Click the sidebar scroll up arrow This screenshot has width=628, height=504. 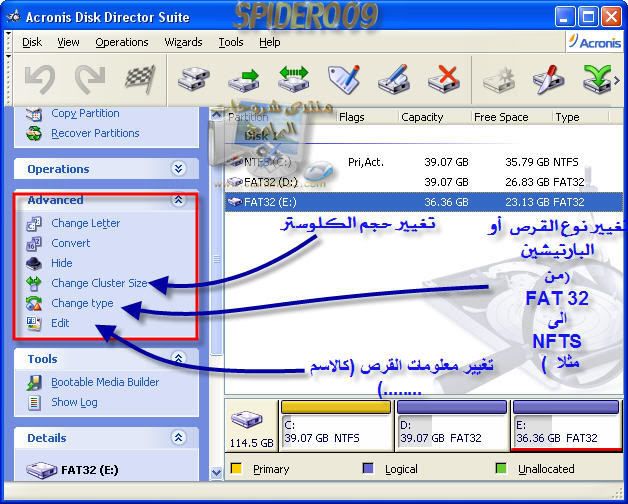click(x=216, y=115)
